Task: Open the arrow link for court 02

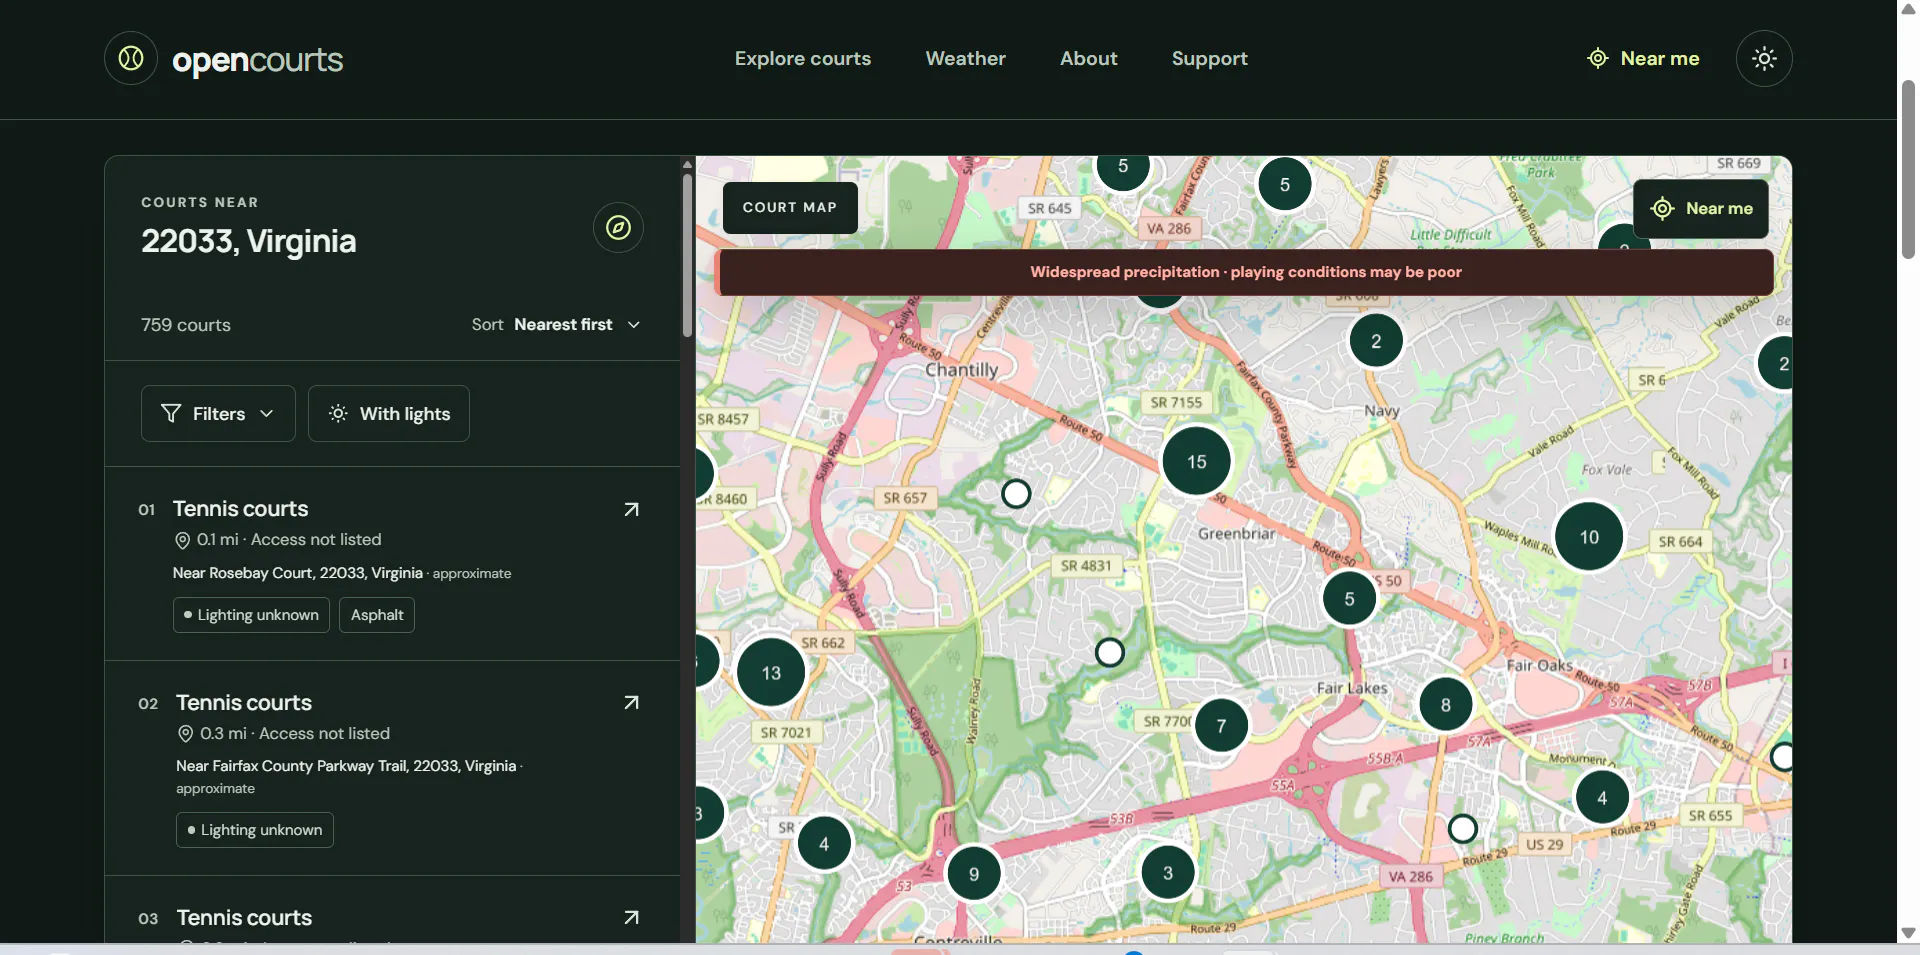Action: click(631, 703)
